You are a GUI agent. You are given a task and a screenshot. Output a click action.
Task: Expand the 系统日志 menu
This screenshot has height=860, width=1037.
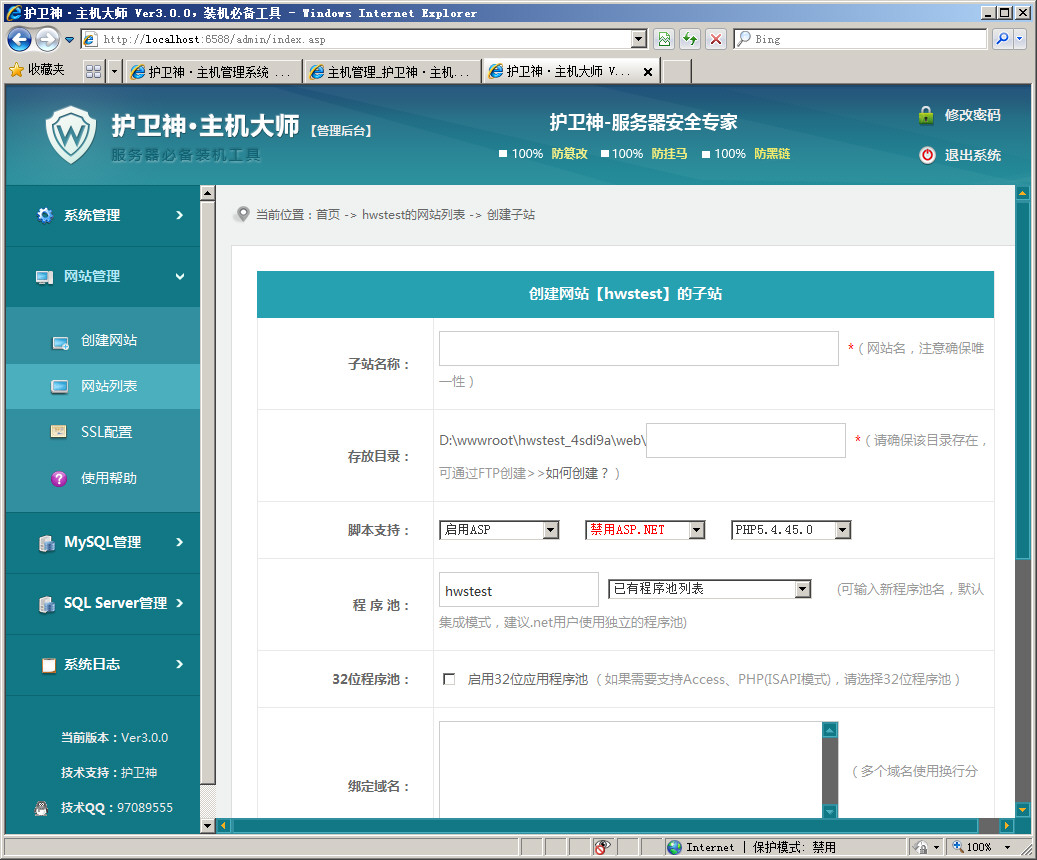(103, 665)
